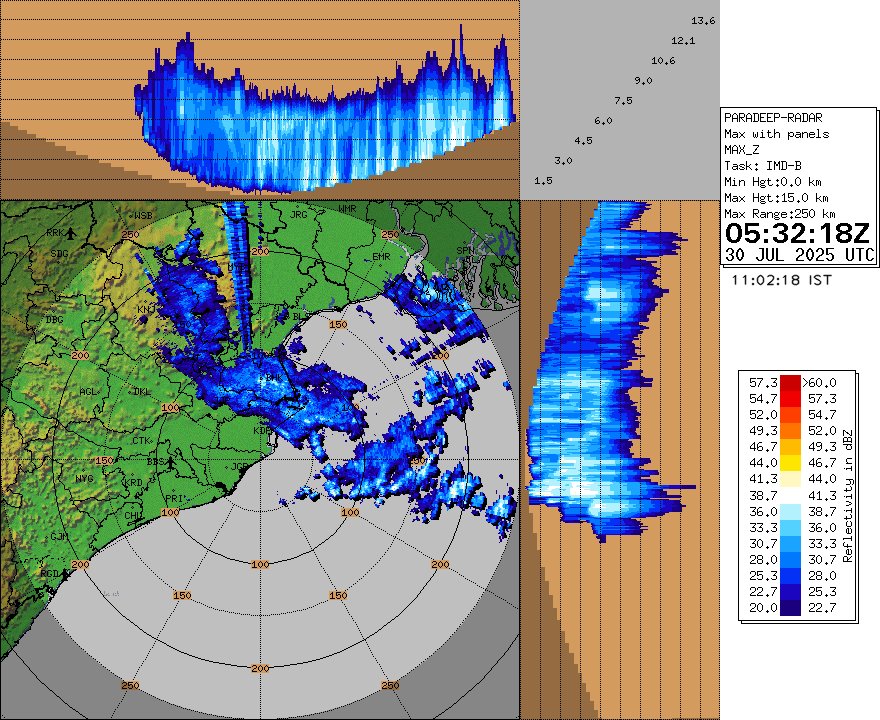Select the airplane marker at RGD
Screen dimensions: 880x720
click(65, 574)
